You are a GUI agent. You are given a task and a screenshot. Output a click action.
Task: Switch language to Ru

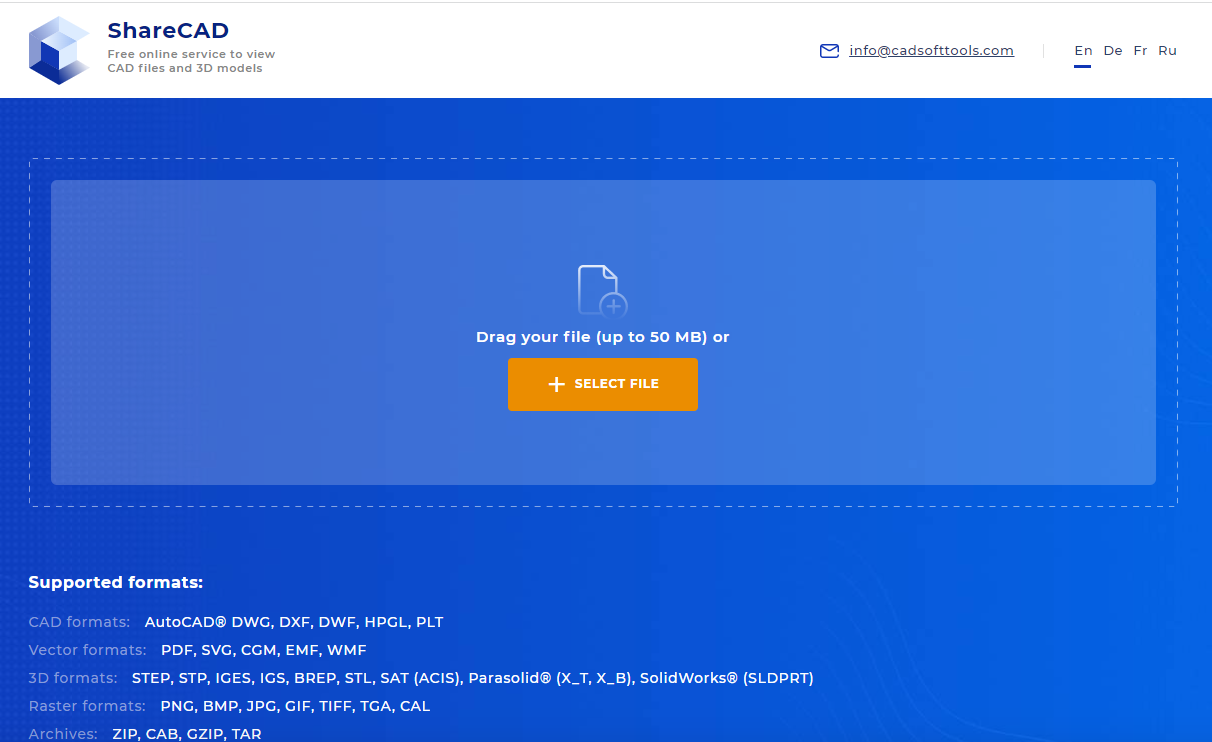pyautogui.click(x=1167, y=50)
